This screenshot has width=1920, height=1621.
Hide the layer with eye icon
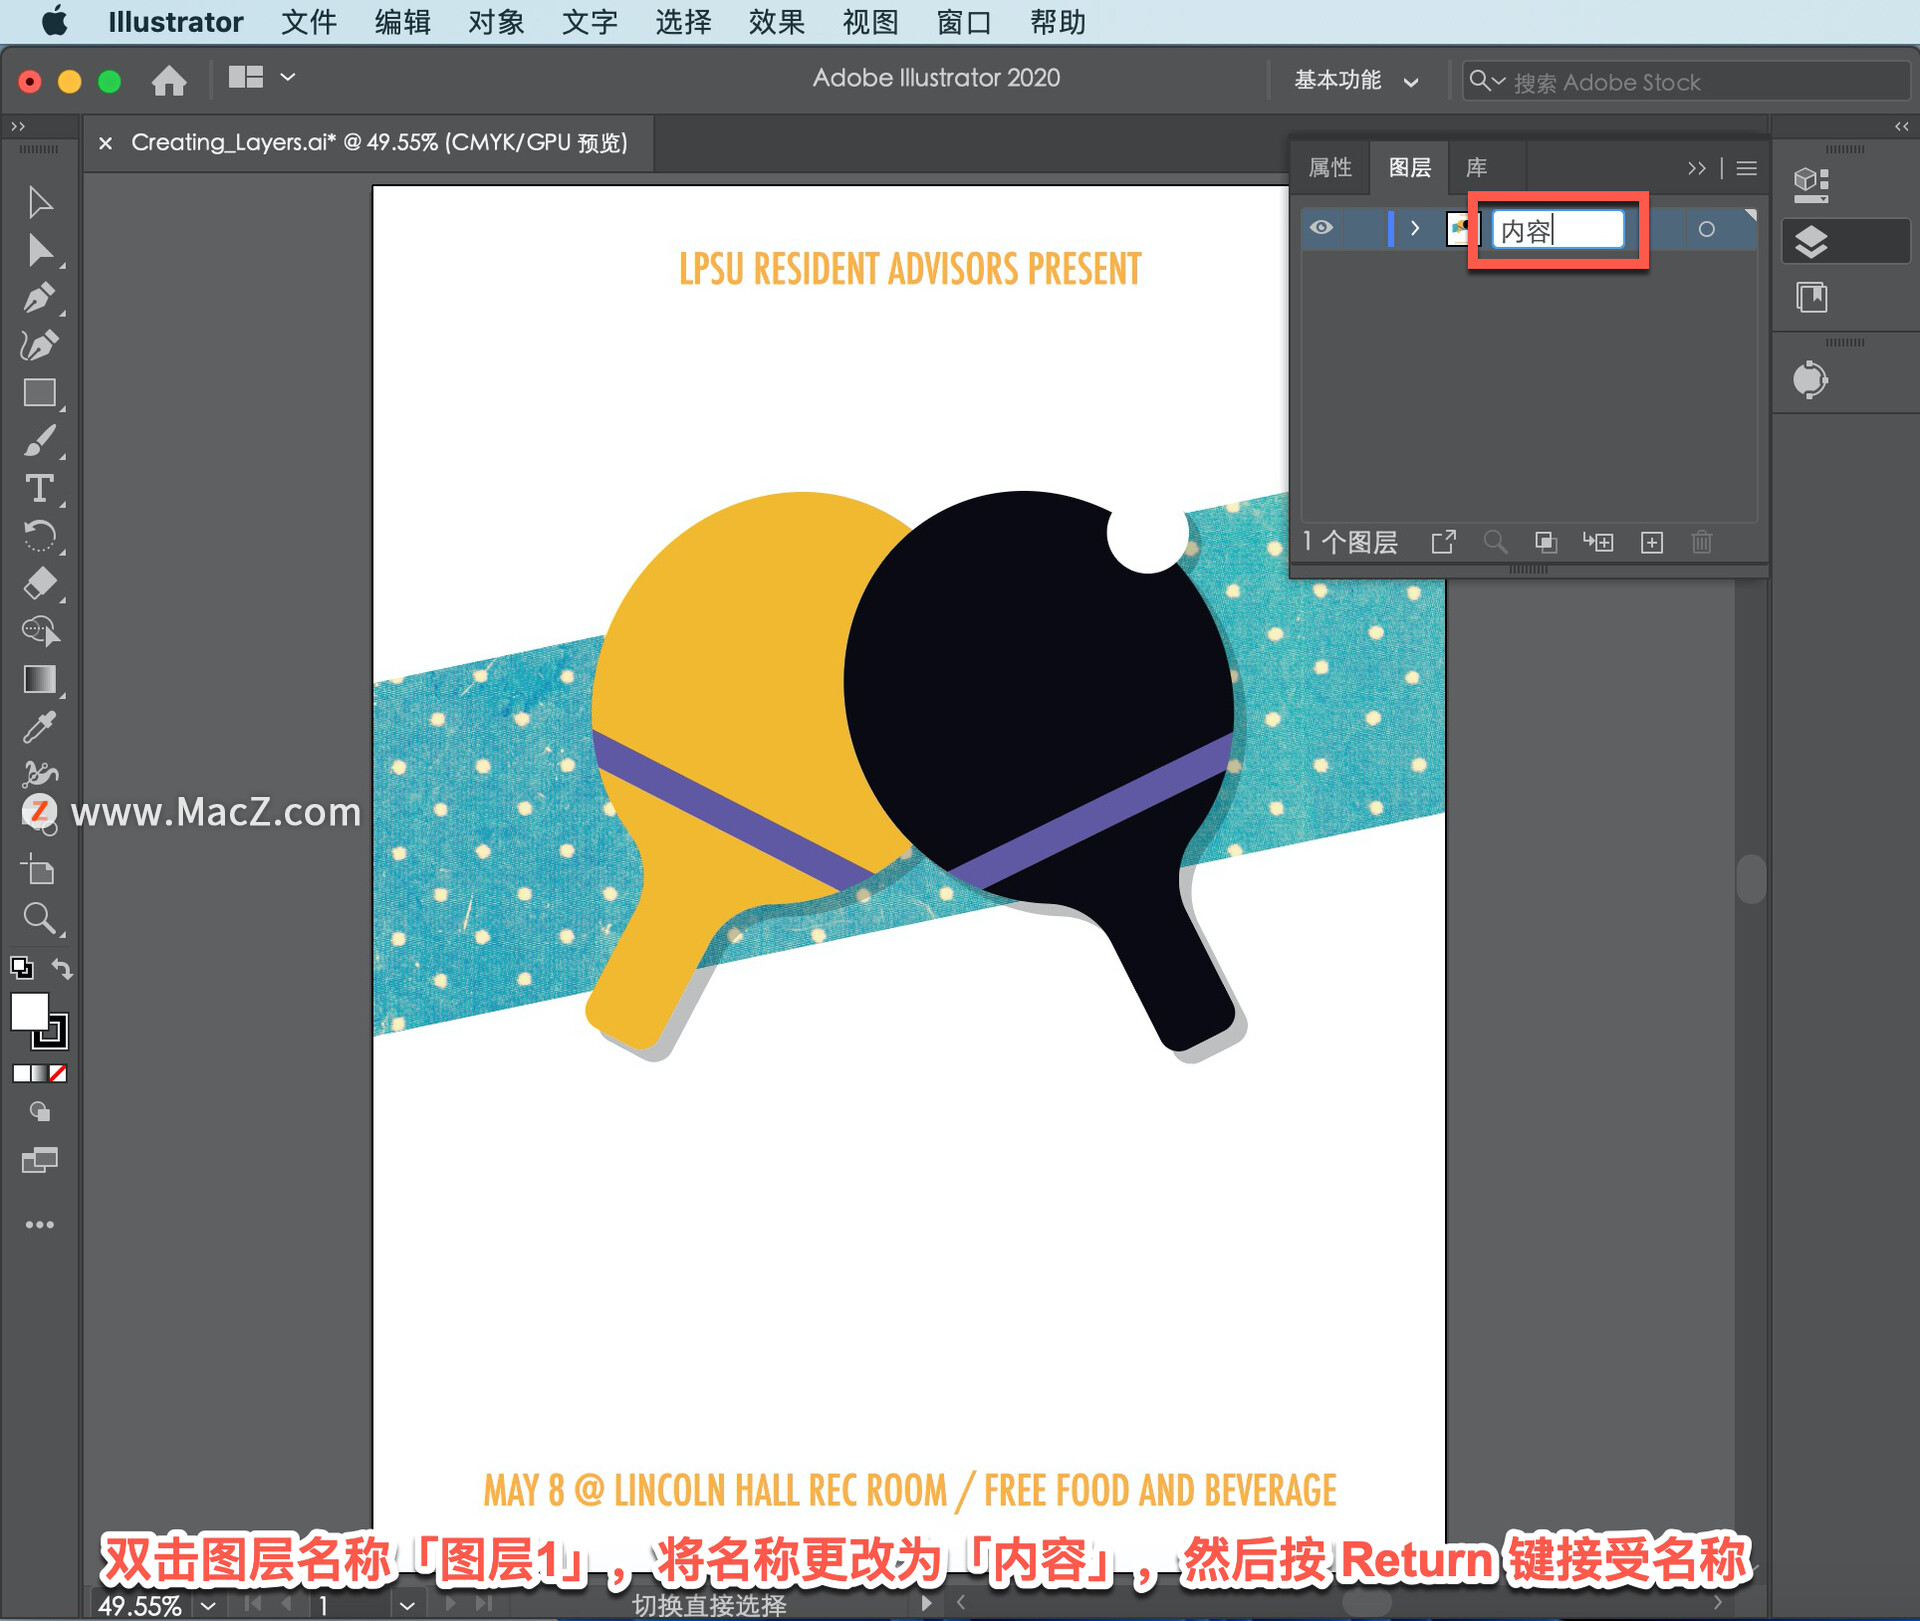1321,228
